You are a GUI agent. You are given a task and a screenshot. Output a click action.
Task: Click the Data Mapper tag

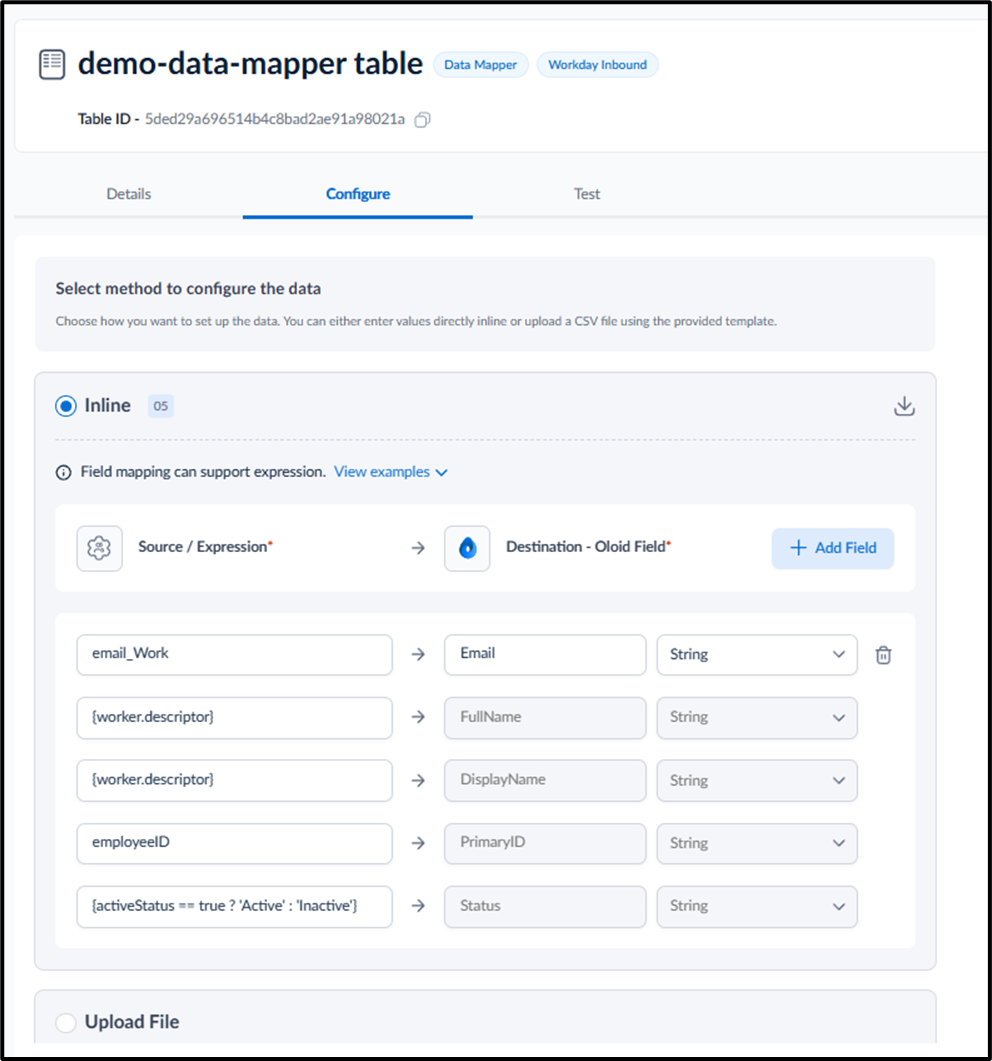point(480,65)
